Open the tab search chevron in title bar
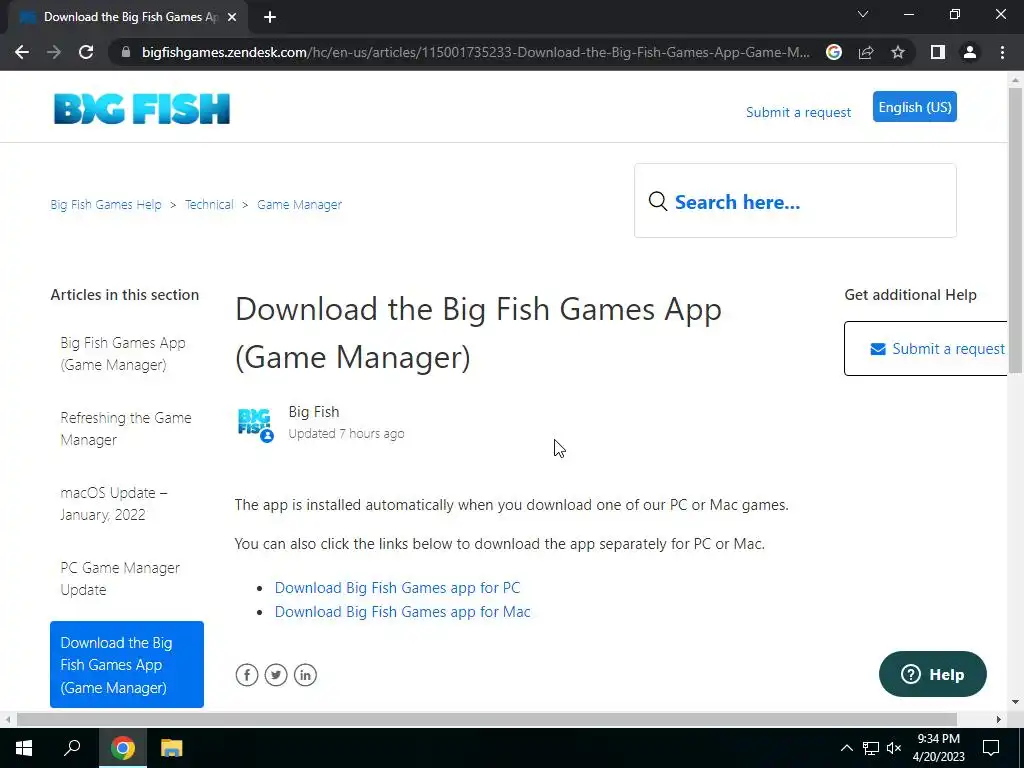Screen dimensions: 1024x768 [863, 14]
